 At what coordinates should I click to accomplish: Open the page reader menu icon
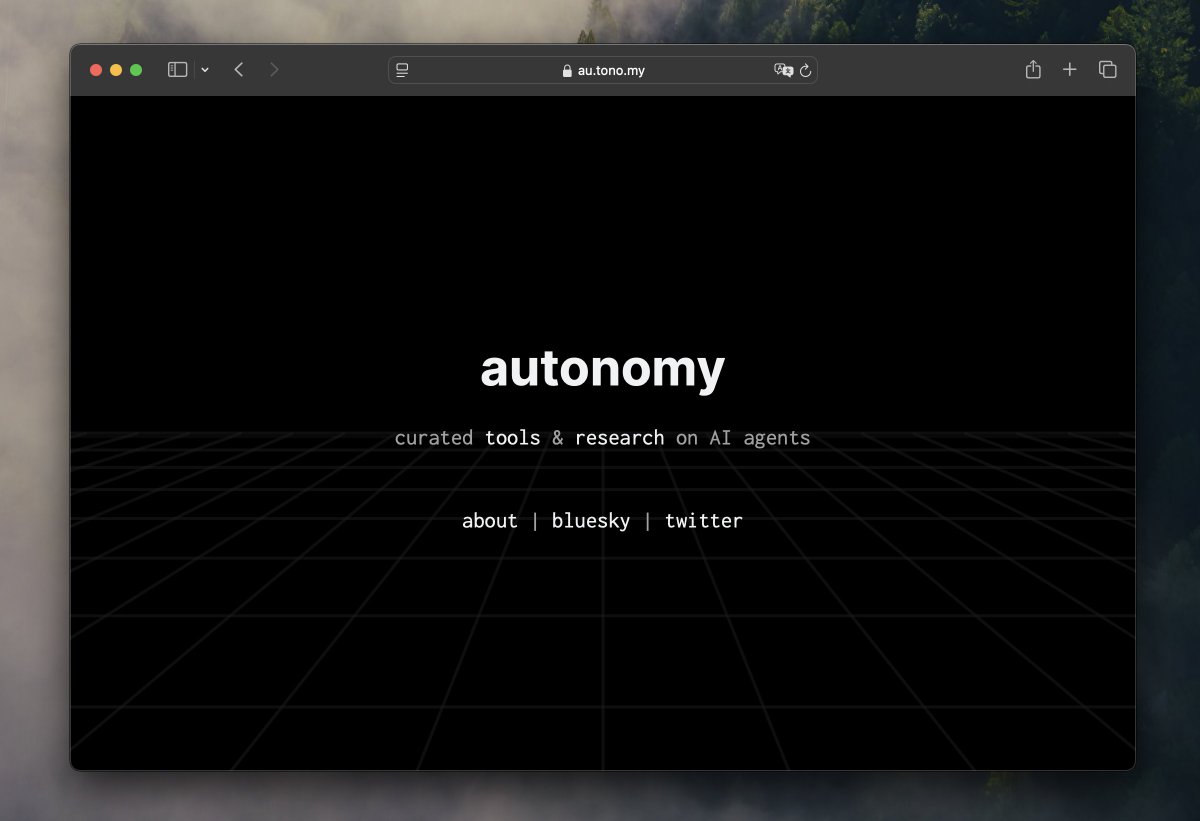pos(402,70)
